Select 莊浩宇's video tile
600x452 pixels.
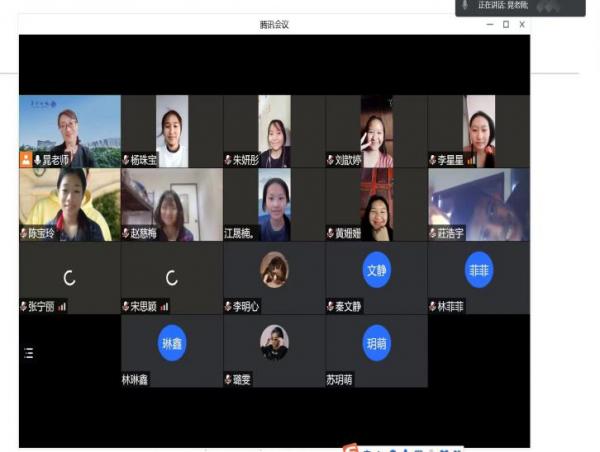[x=479, y=203]
